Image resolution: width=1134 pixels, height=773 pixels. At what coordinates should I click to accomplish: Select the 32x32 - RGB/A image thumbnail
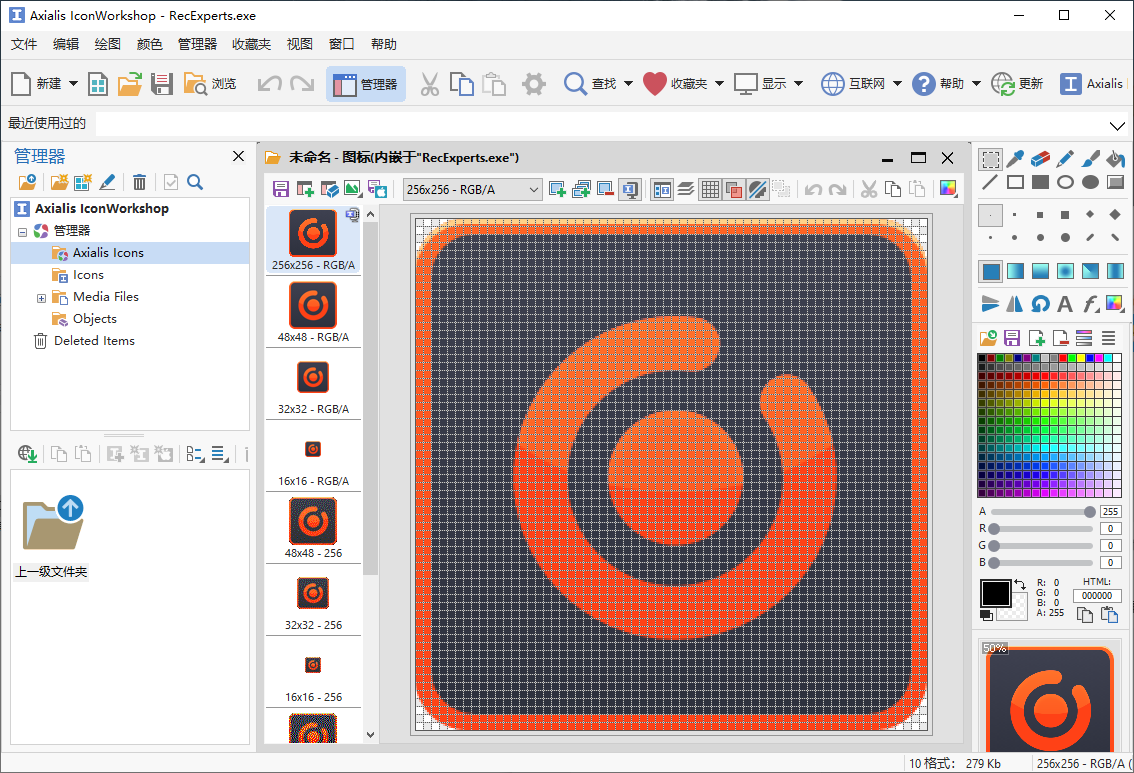313,378
